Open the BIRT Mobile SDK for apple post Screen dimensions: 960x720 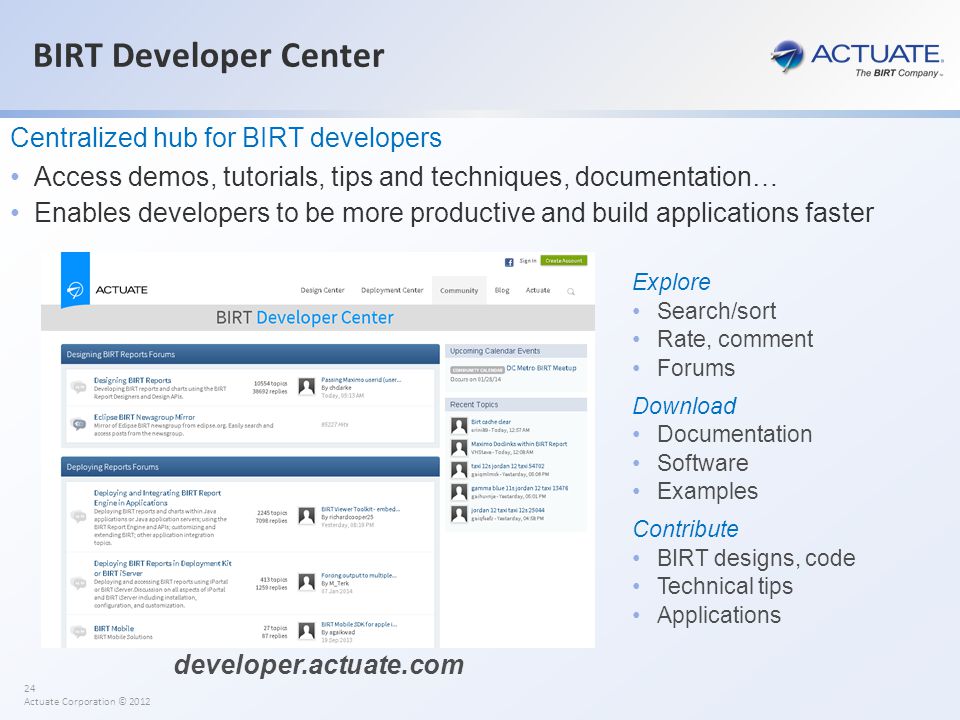click(x=359, y=624)
